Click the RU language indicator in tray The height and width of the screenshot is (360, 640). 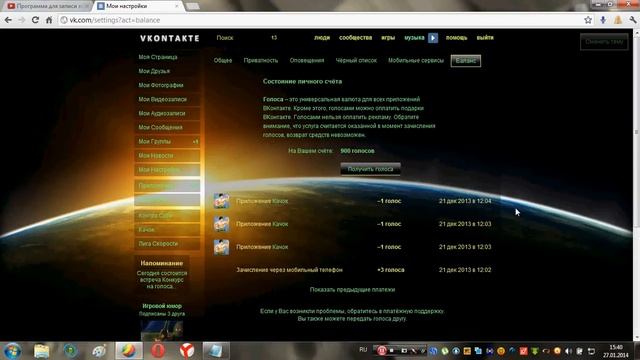tap(363, 350)
